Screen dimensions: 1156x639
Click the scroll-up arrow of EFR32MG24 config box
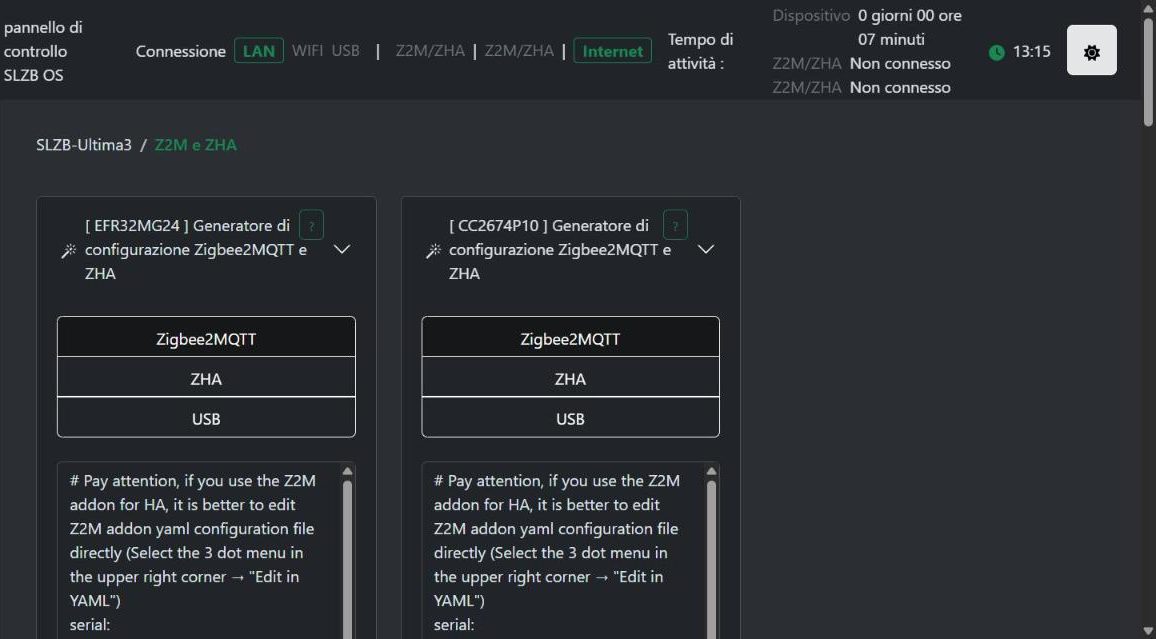347,472
